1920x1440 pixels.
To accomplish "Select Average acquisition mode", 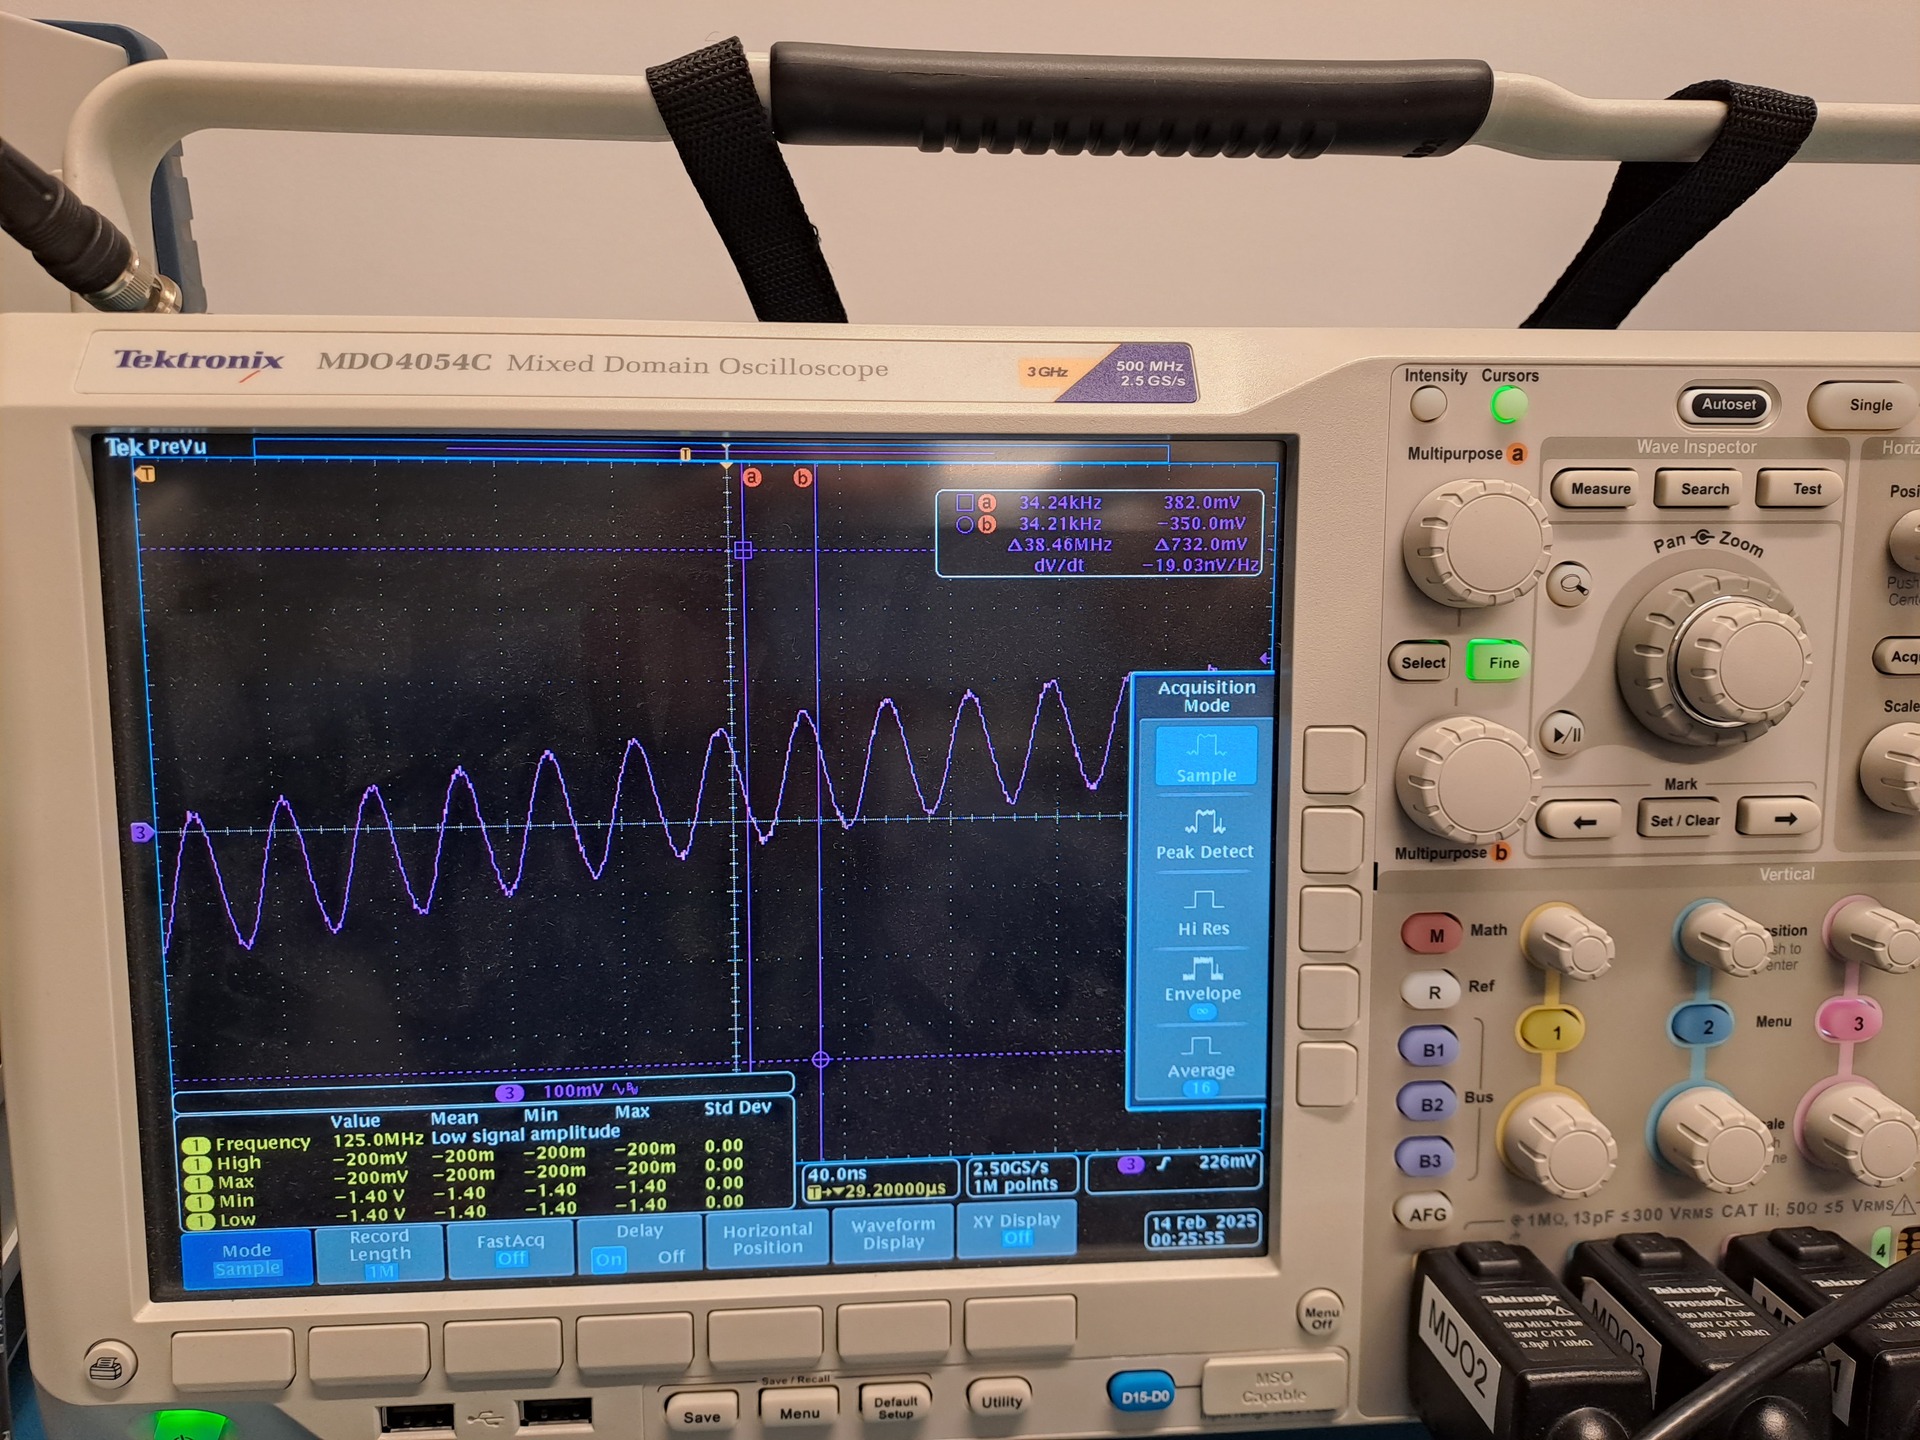I will click(x=1201, y=1060).
